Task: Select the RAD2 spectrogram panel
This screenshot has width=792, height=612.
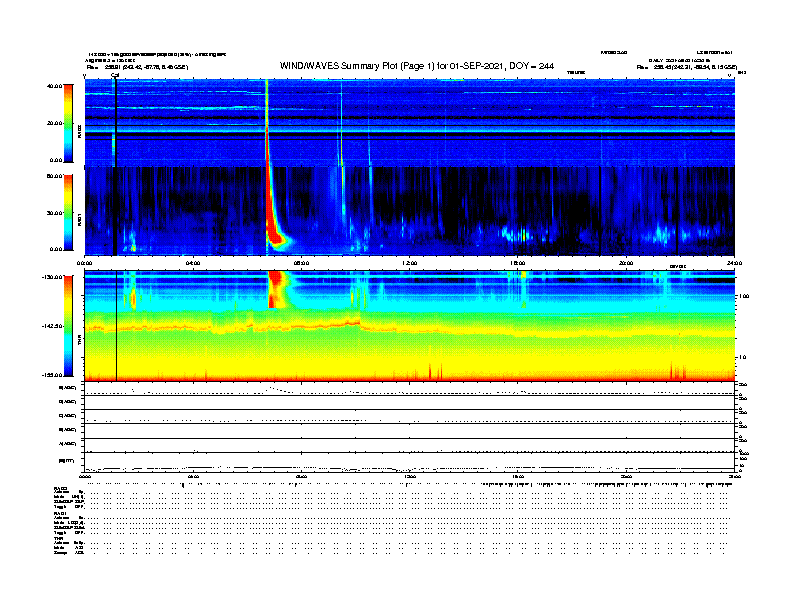Action: (x=409, y=122)
